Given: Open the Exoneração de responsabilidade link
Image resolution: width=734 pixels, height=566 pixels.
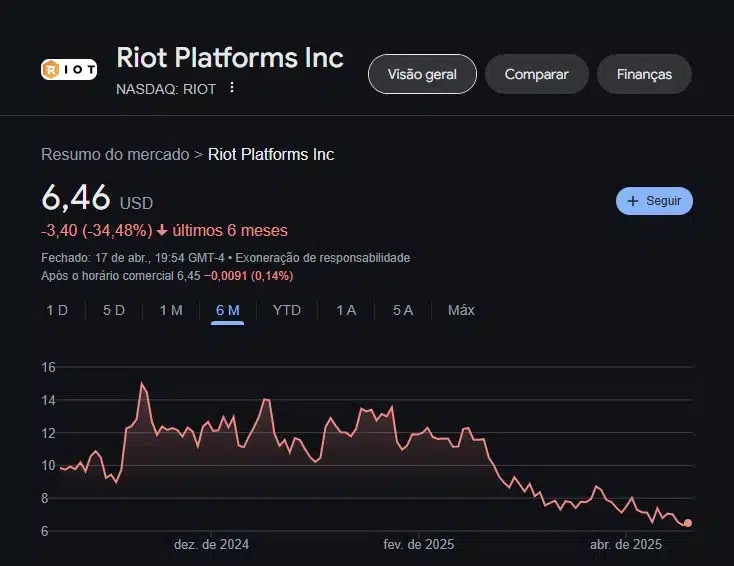Looking at the screenshot, I should (323, 258).
